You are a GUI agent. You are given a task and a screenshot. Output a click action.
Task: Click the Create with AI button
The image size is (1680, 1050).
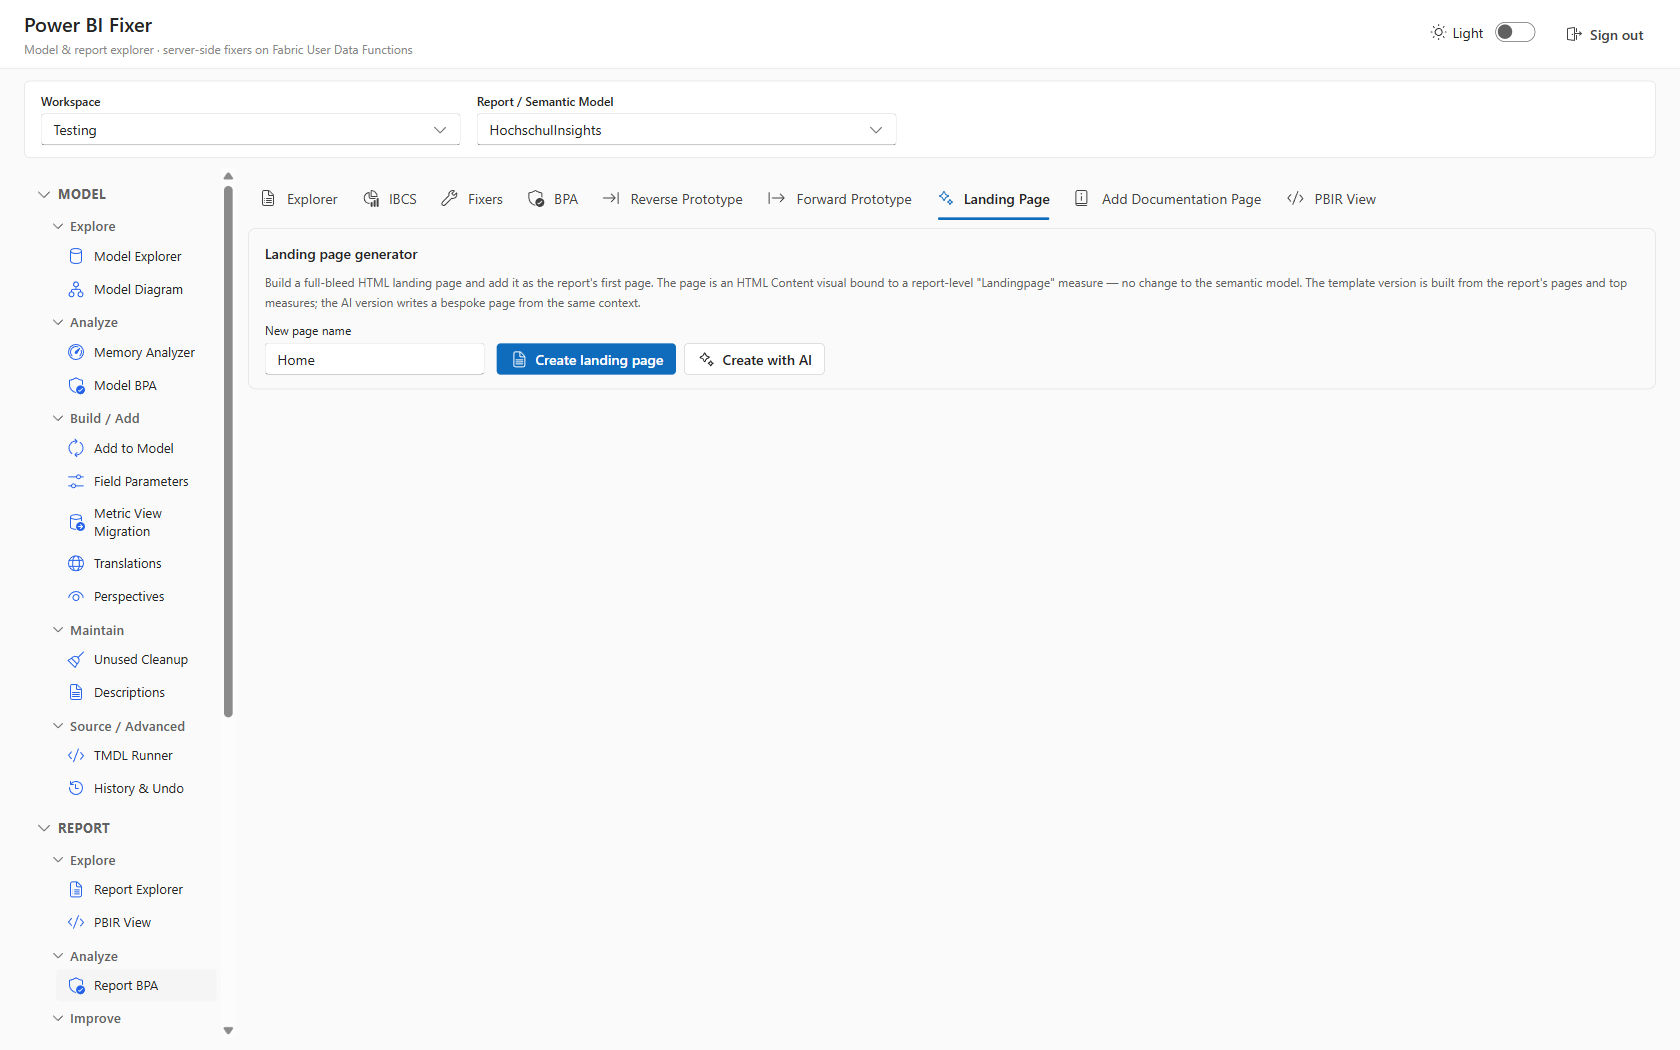(x=755, y=359)
